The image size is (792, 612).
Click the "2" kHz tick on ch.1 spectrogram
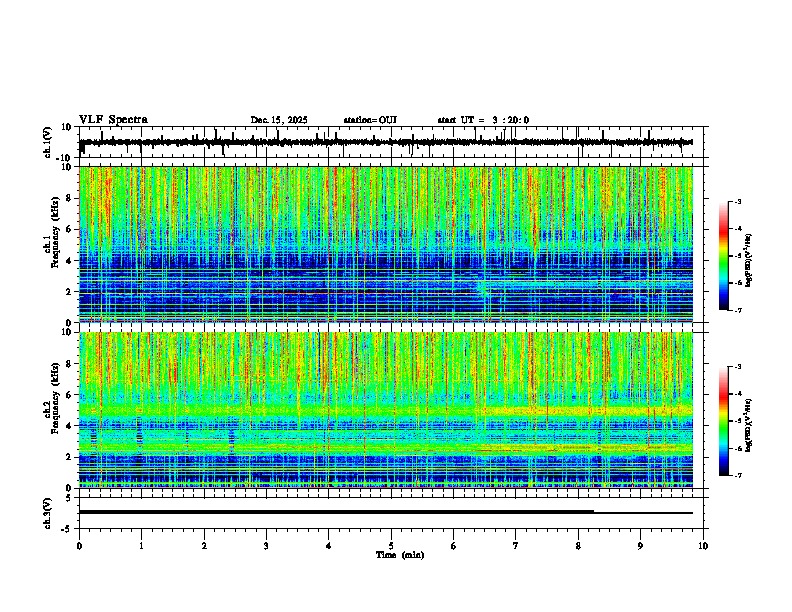(x=69, y=292)
